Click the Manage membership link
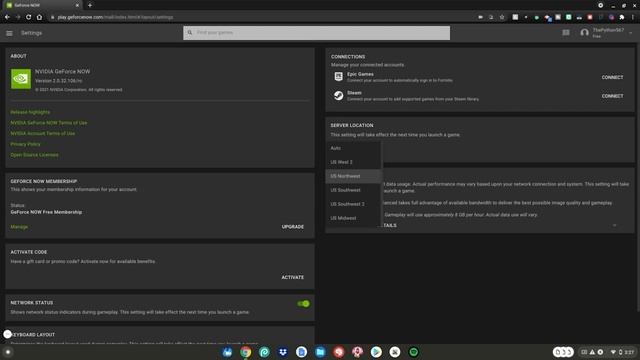 tap(19, 227)
